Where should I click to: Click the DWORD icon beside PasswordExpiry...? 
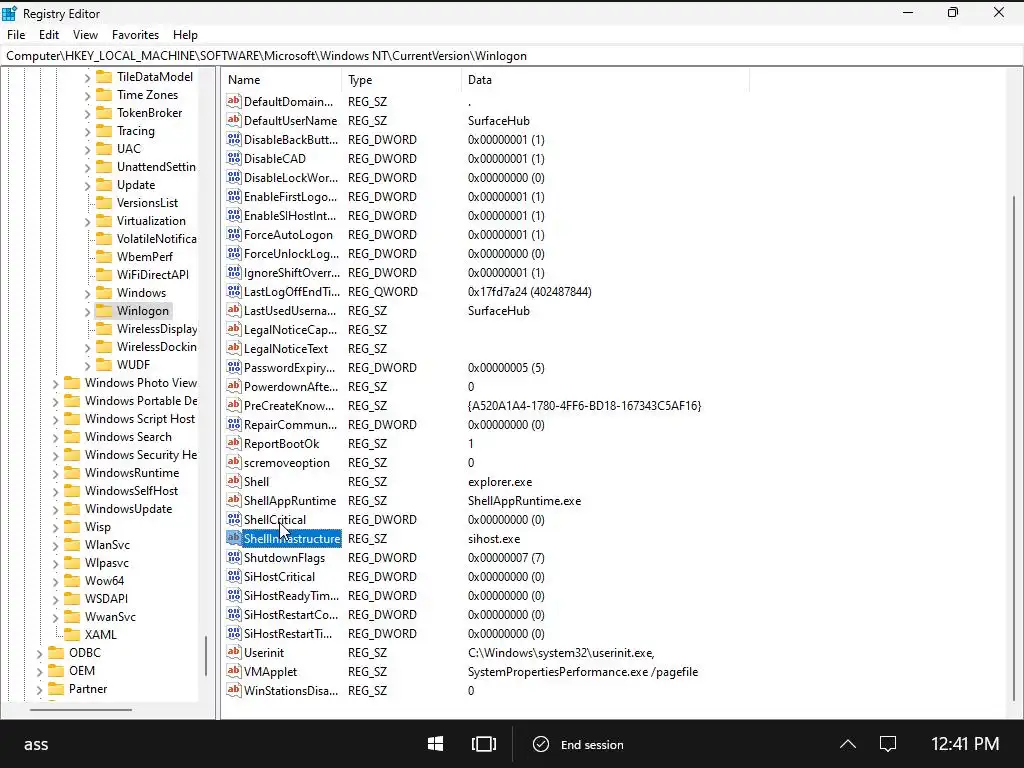[234, 367]
